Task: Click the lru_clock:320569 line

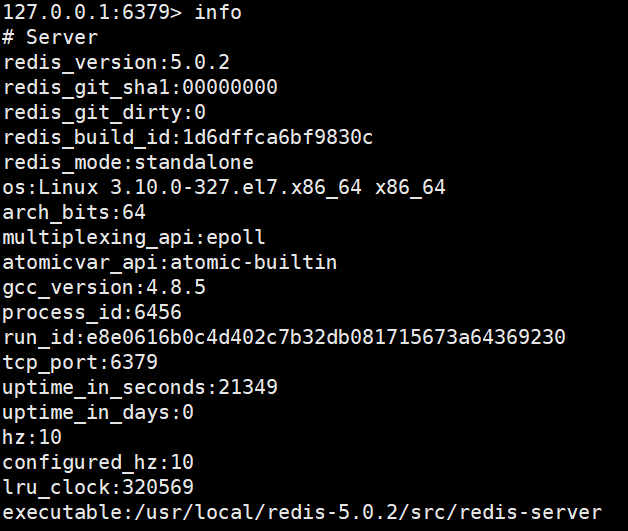Action: 98,487
